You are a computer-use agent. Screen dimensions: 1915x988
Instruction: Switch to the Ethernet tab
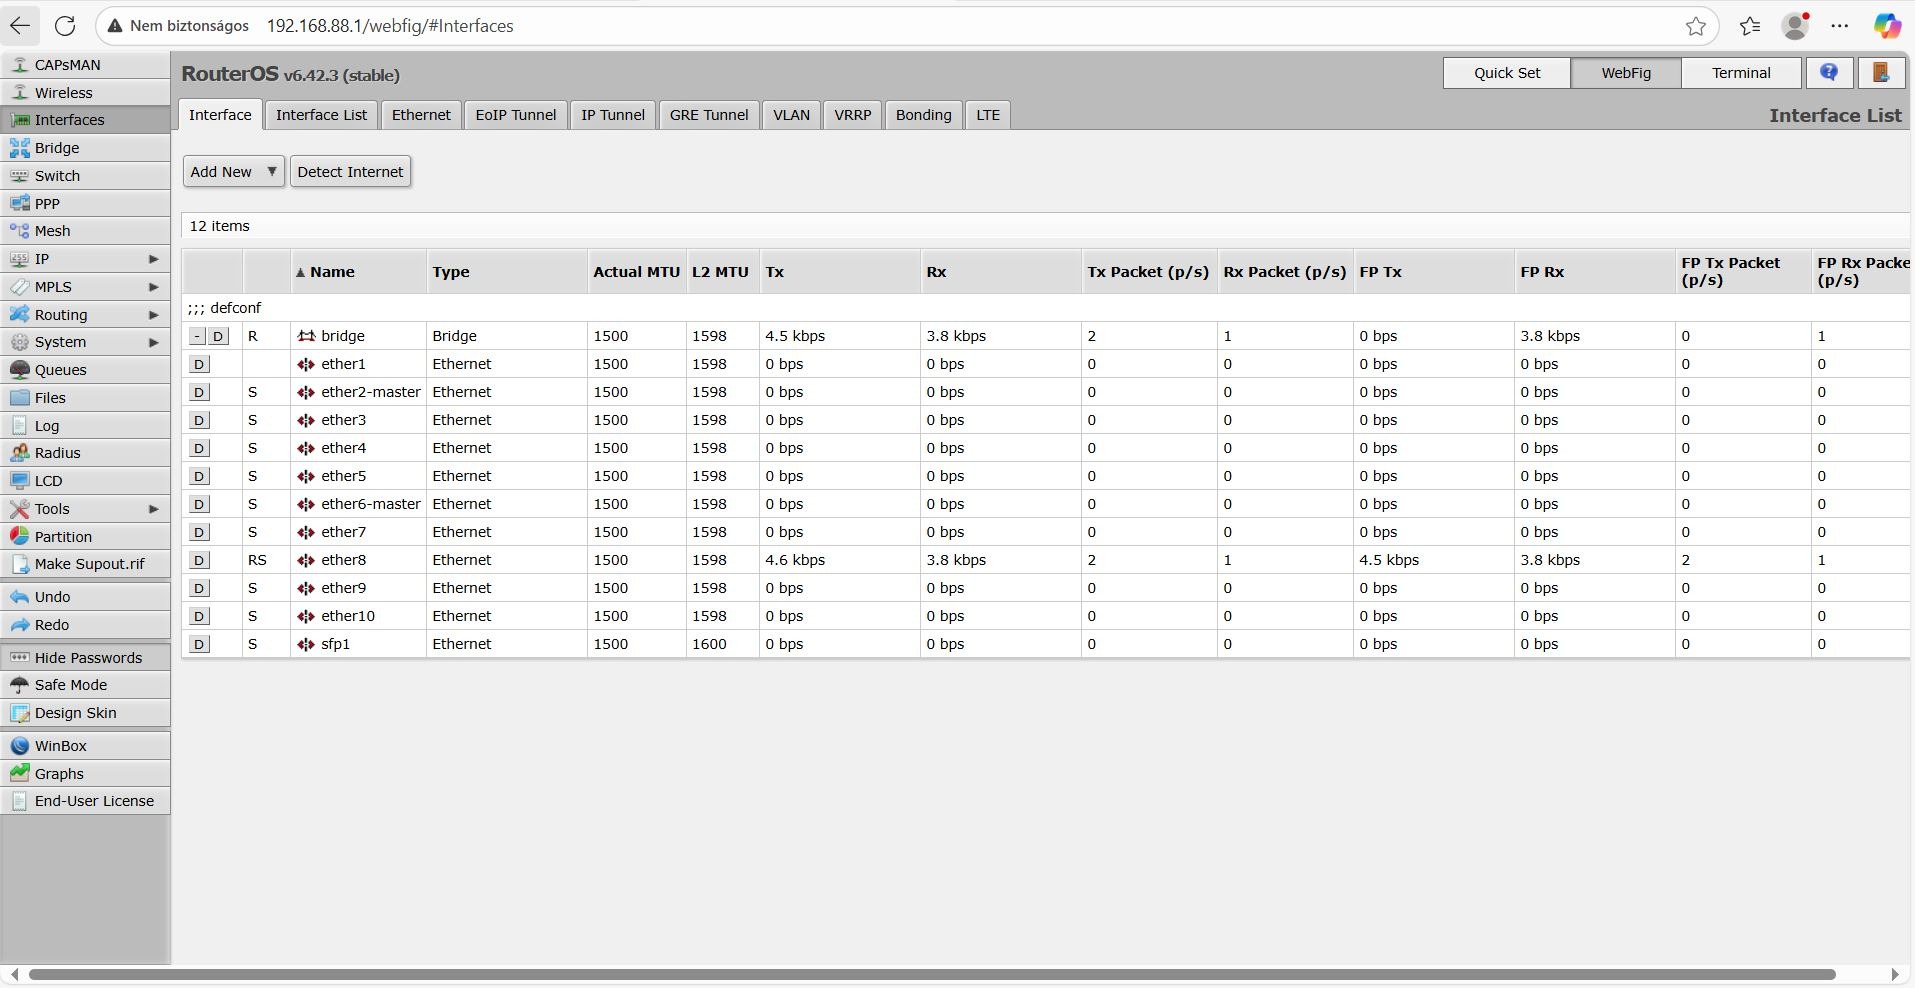click(421, 115)
